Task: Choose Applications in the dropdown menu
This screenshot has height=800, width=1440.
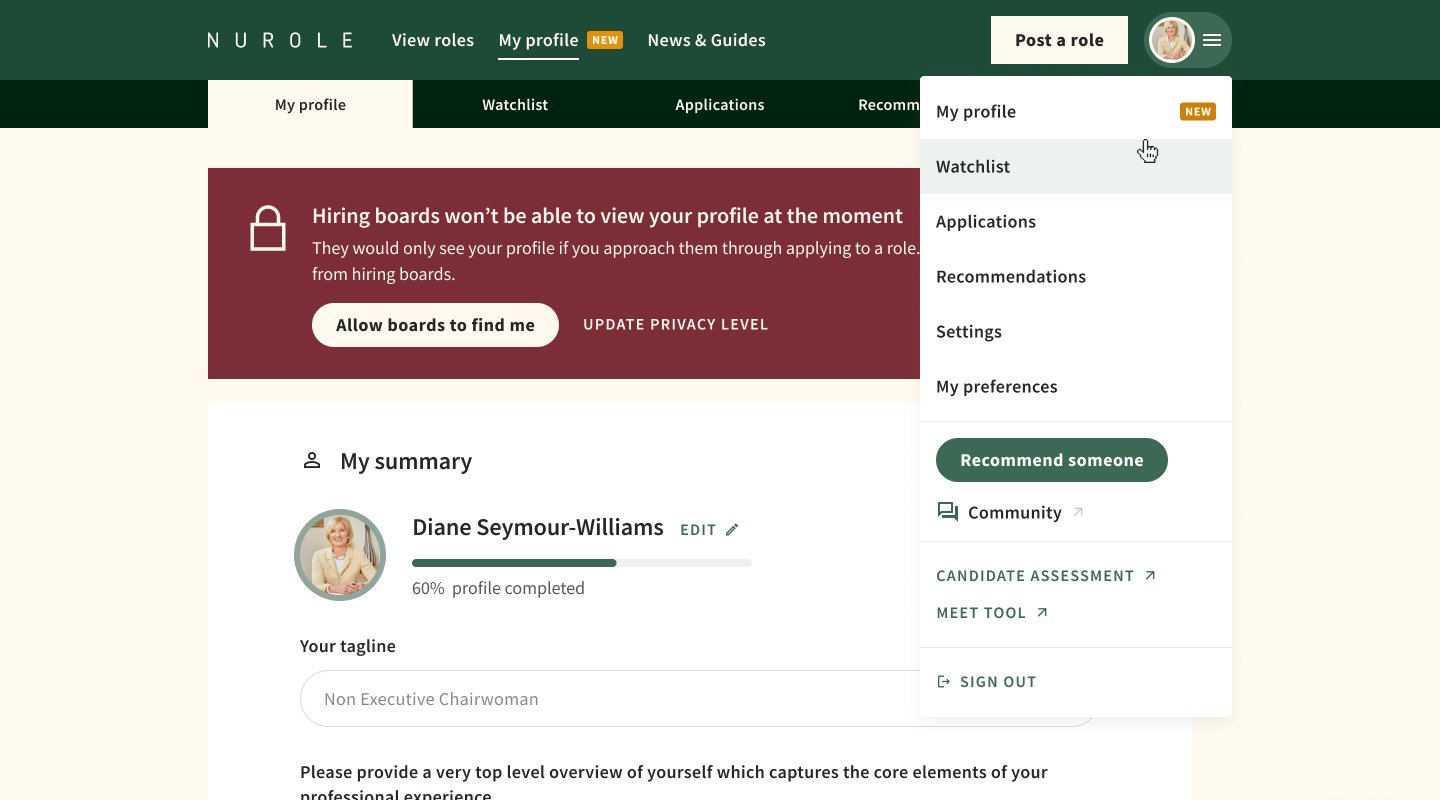Action: [x=1076, y=221]
